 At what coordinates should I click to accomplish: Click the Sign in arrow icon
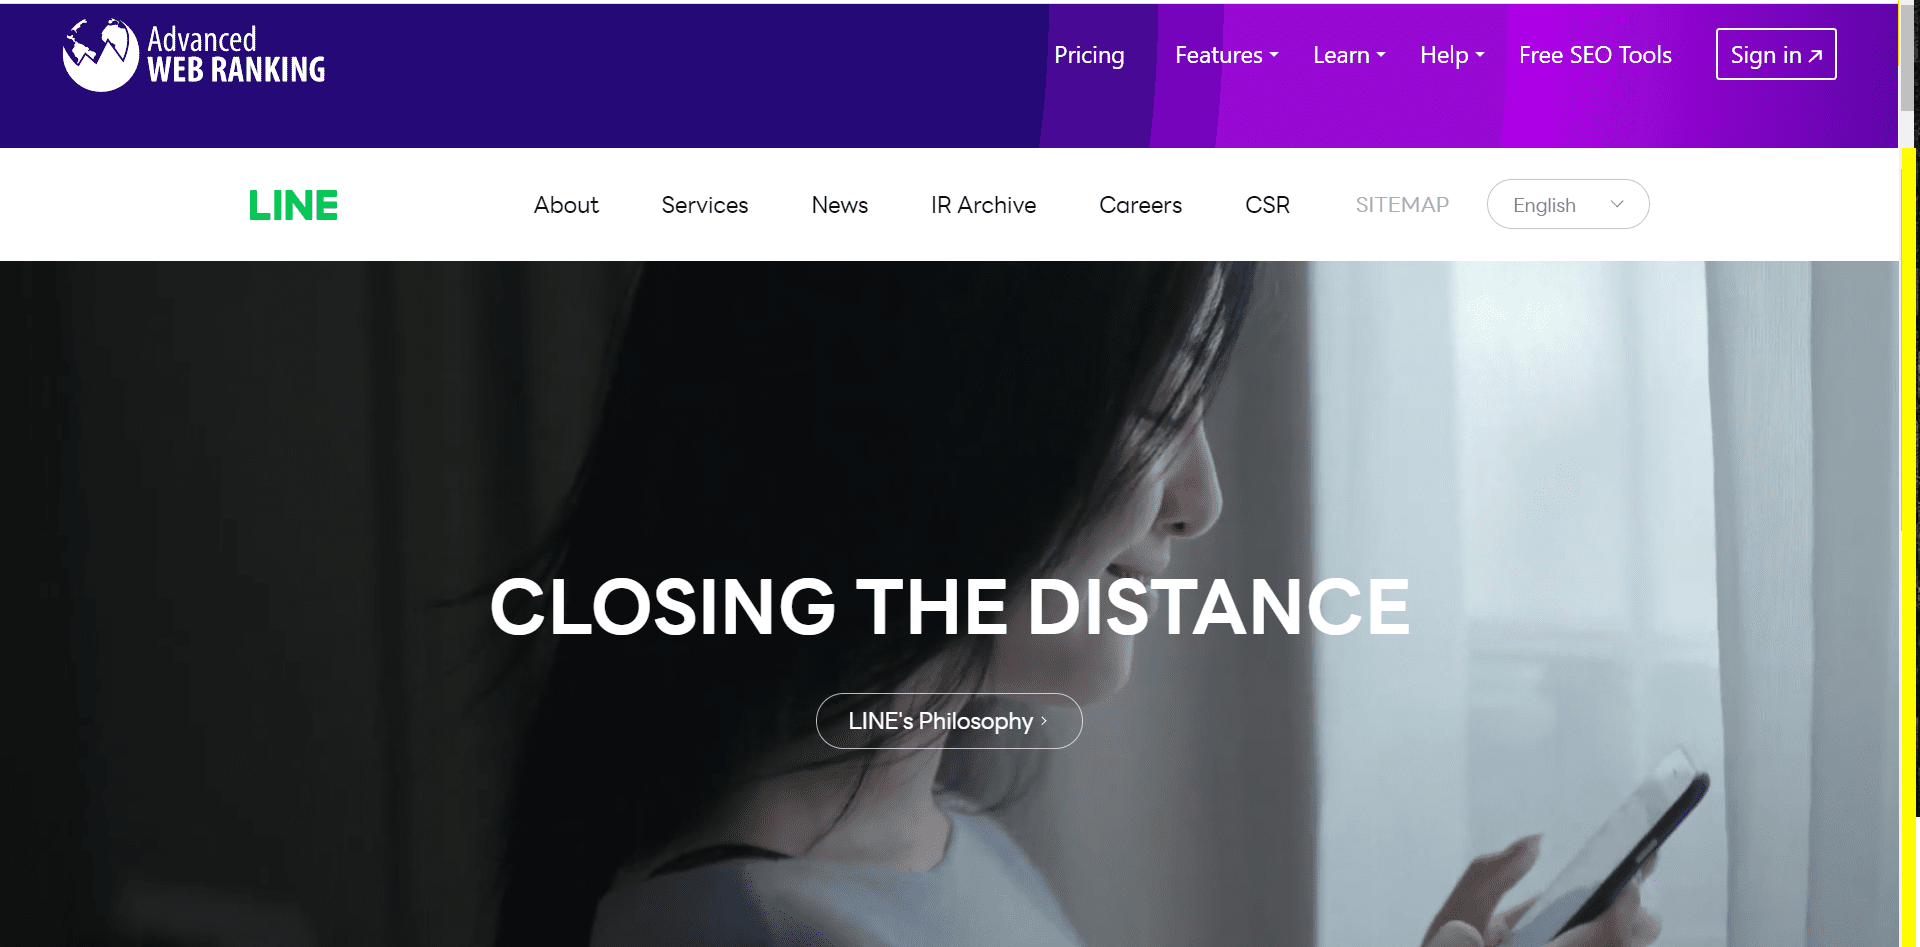coord(1815,56)
